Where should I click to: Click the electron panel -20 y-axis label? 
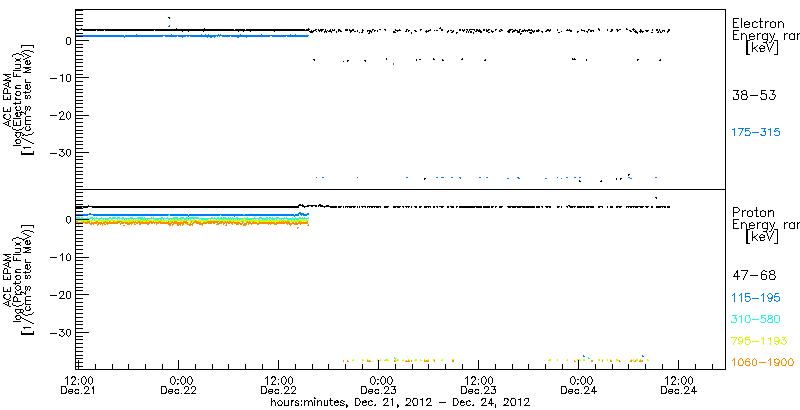61,115
